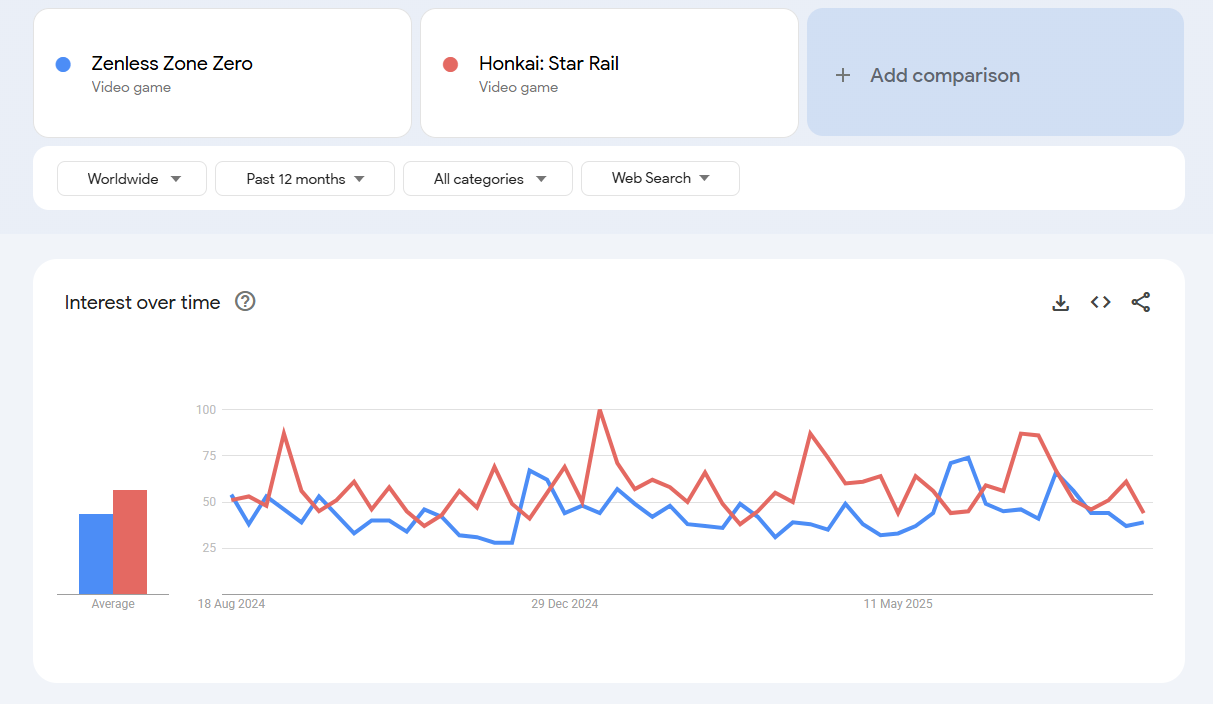Screen dimensions: 1213x704
Task: Open the Interest over time help icon
Action: coord(245,302)
